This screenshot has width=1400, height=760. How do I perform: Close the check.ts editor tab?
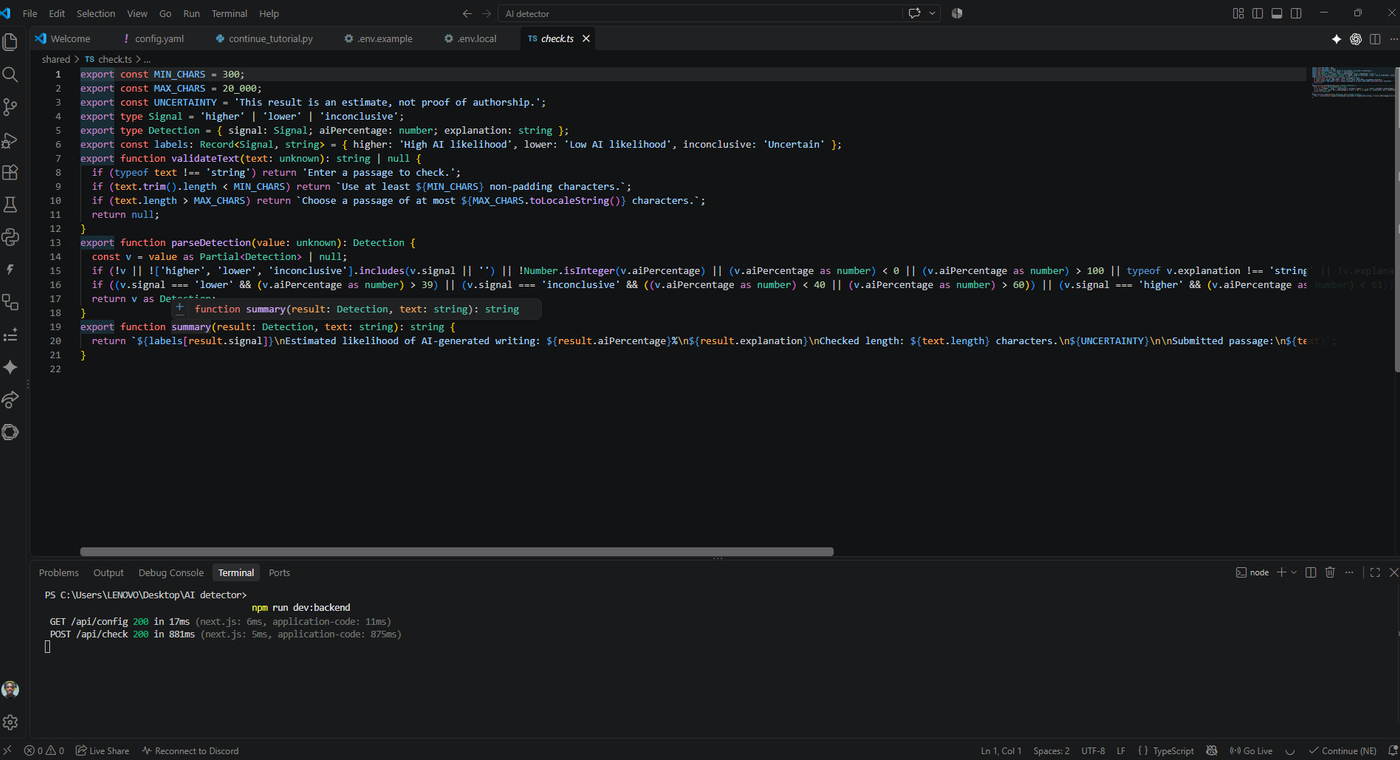click(586, 39)
